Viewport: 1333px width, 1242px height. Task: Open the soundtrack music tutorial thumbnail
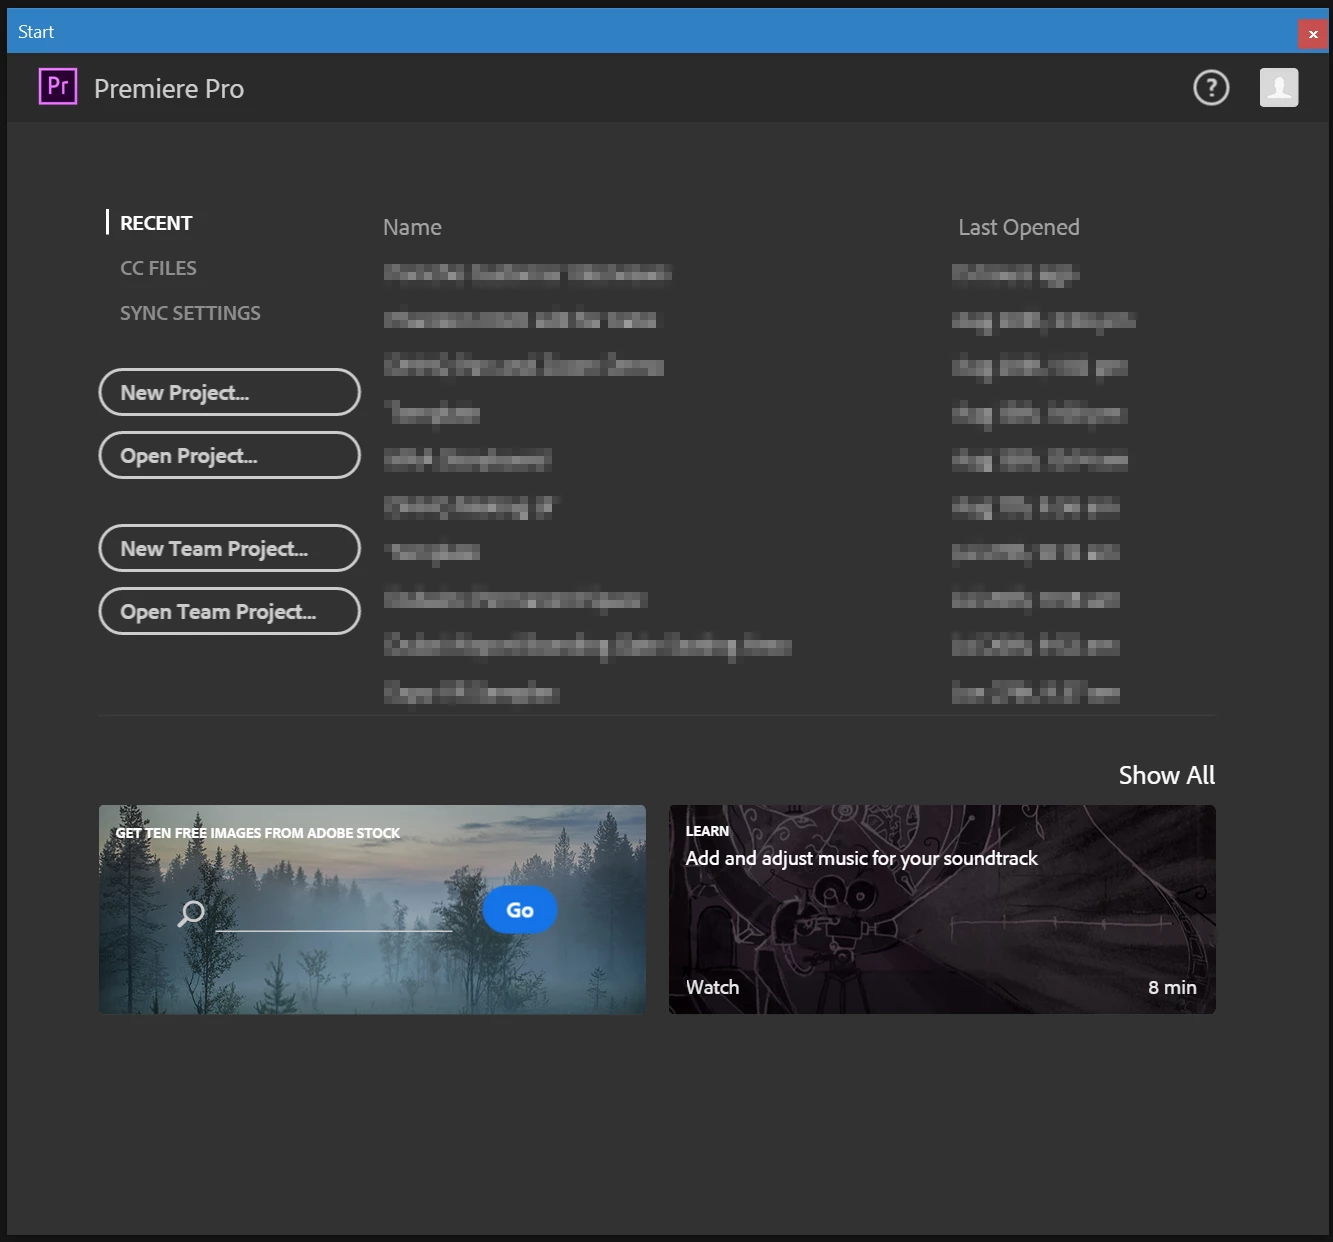942,909
